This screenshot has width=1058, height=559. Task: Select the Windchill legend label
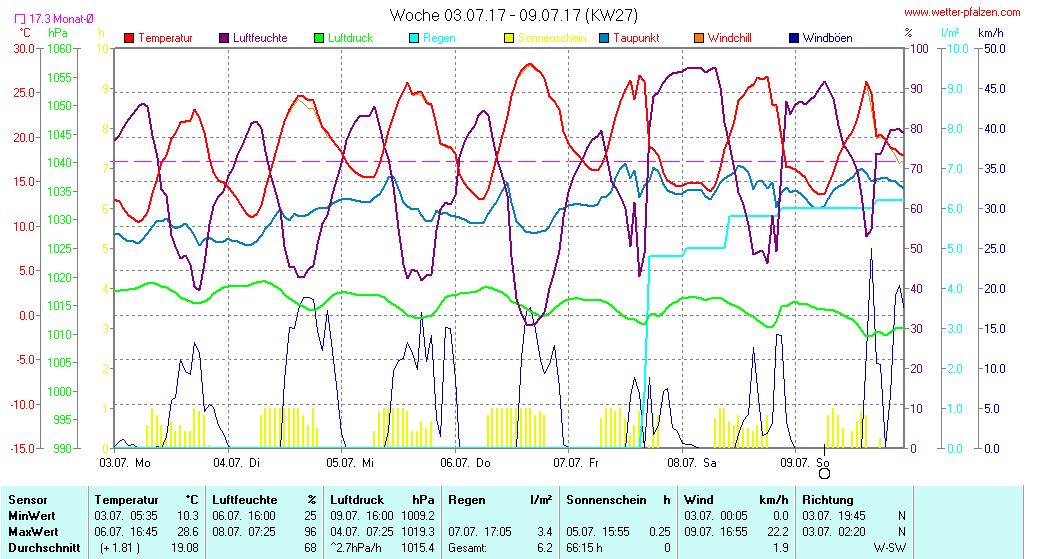[730, 38]
